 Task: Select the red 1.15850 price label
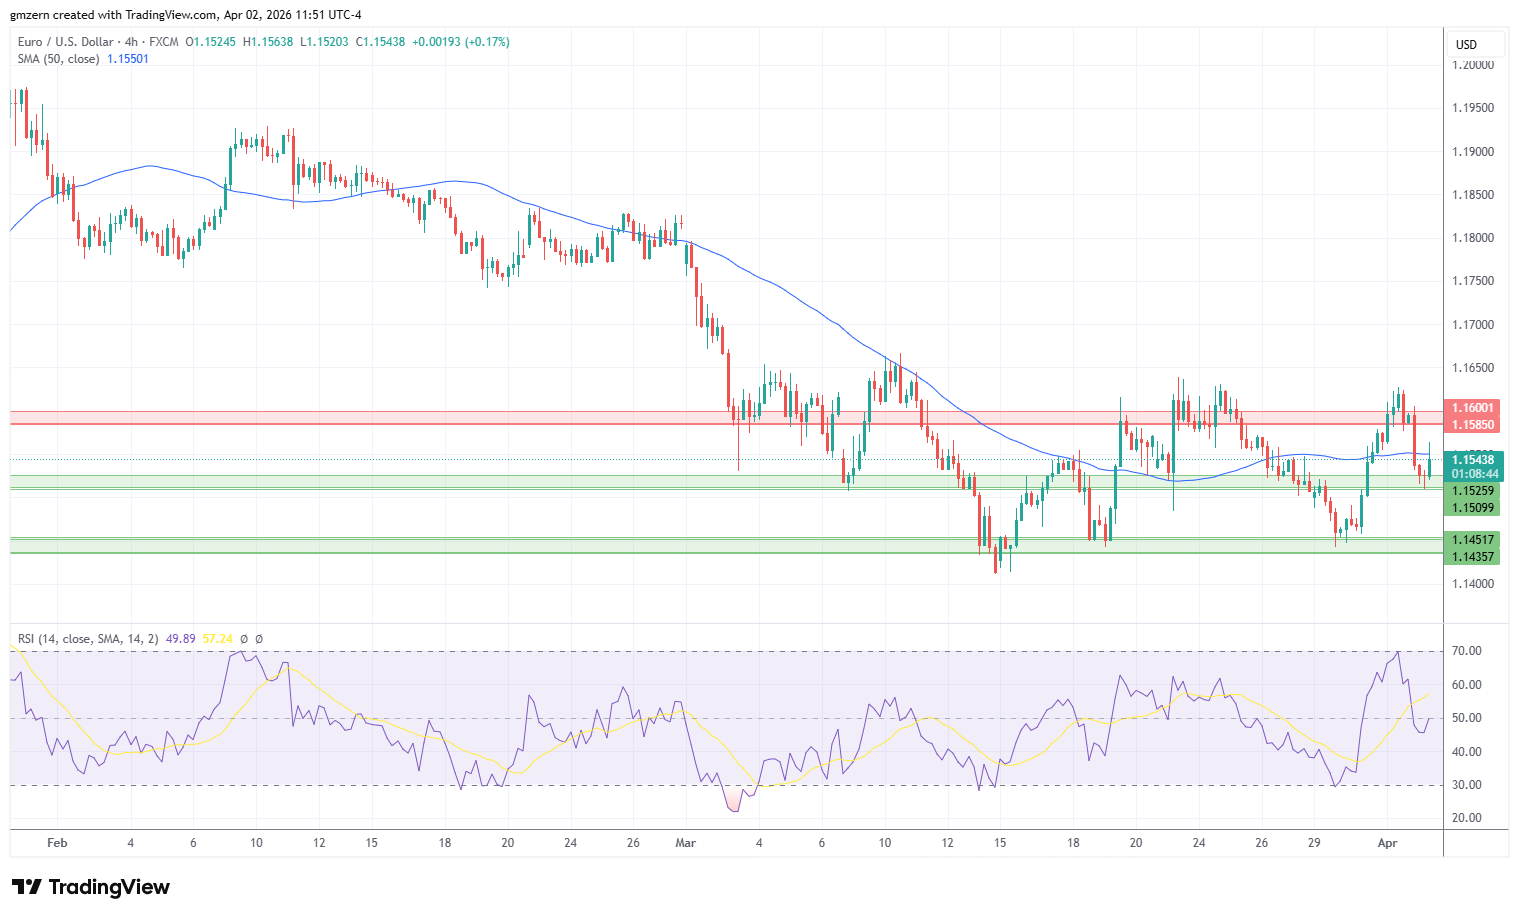click(x=1473, y=425)
